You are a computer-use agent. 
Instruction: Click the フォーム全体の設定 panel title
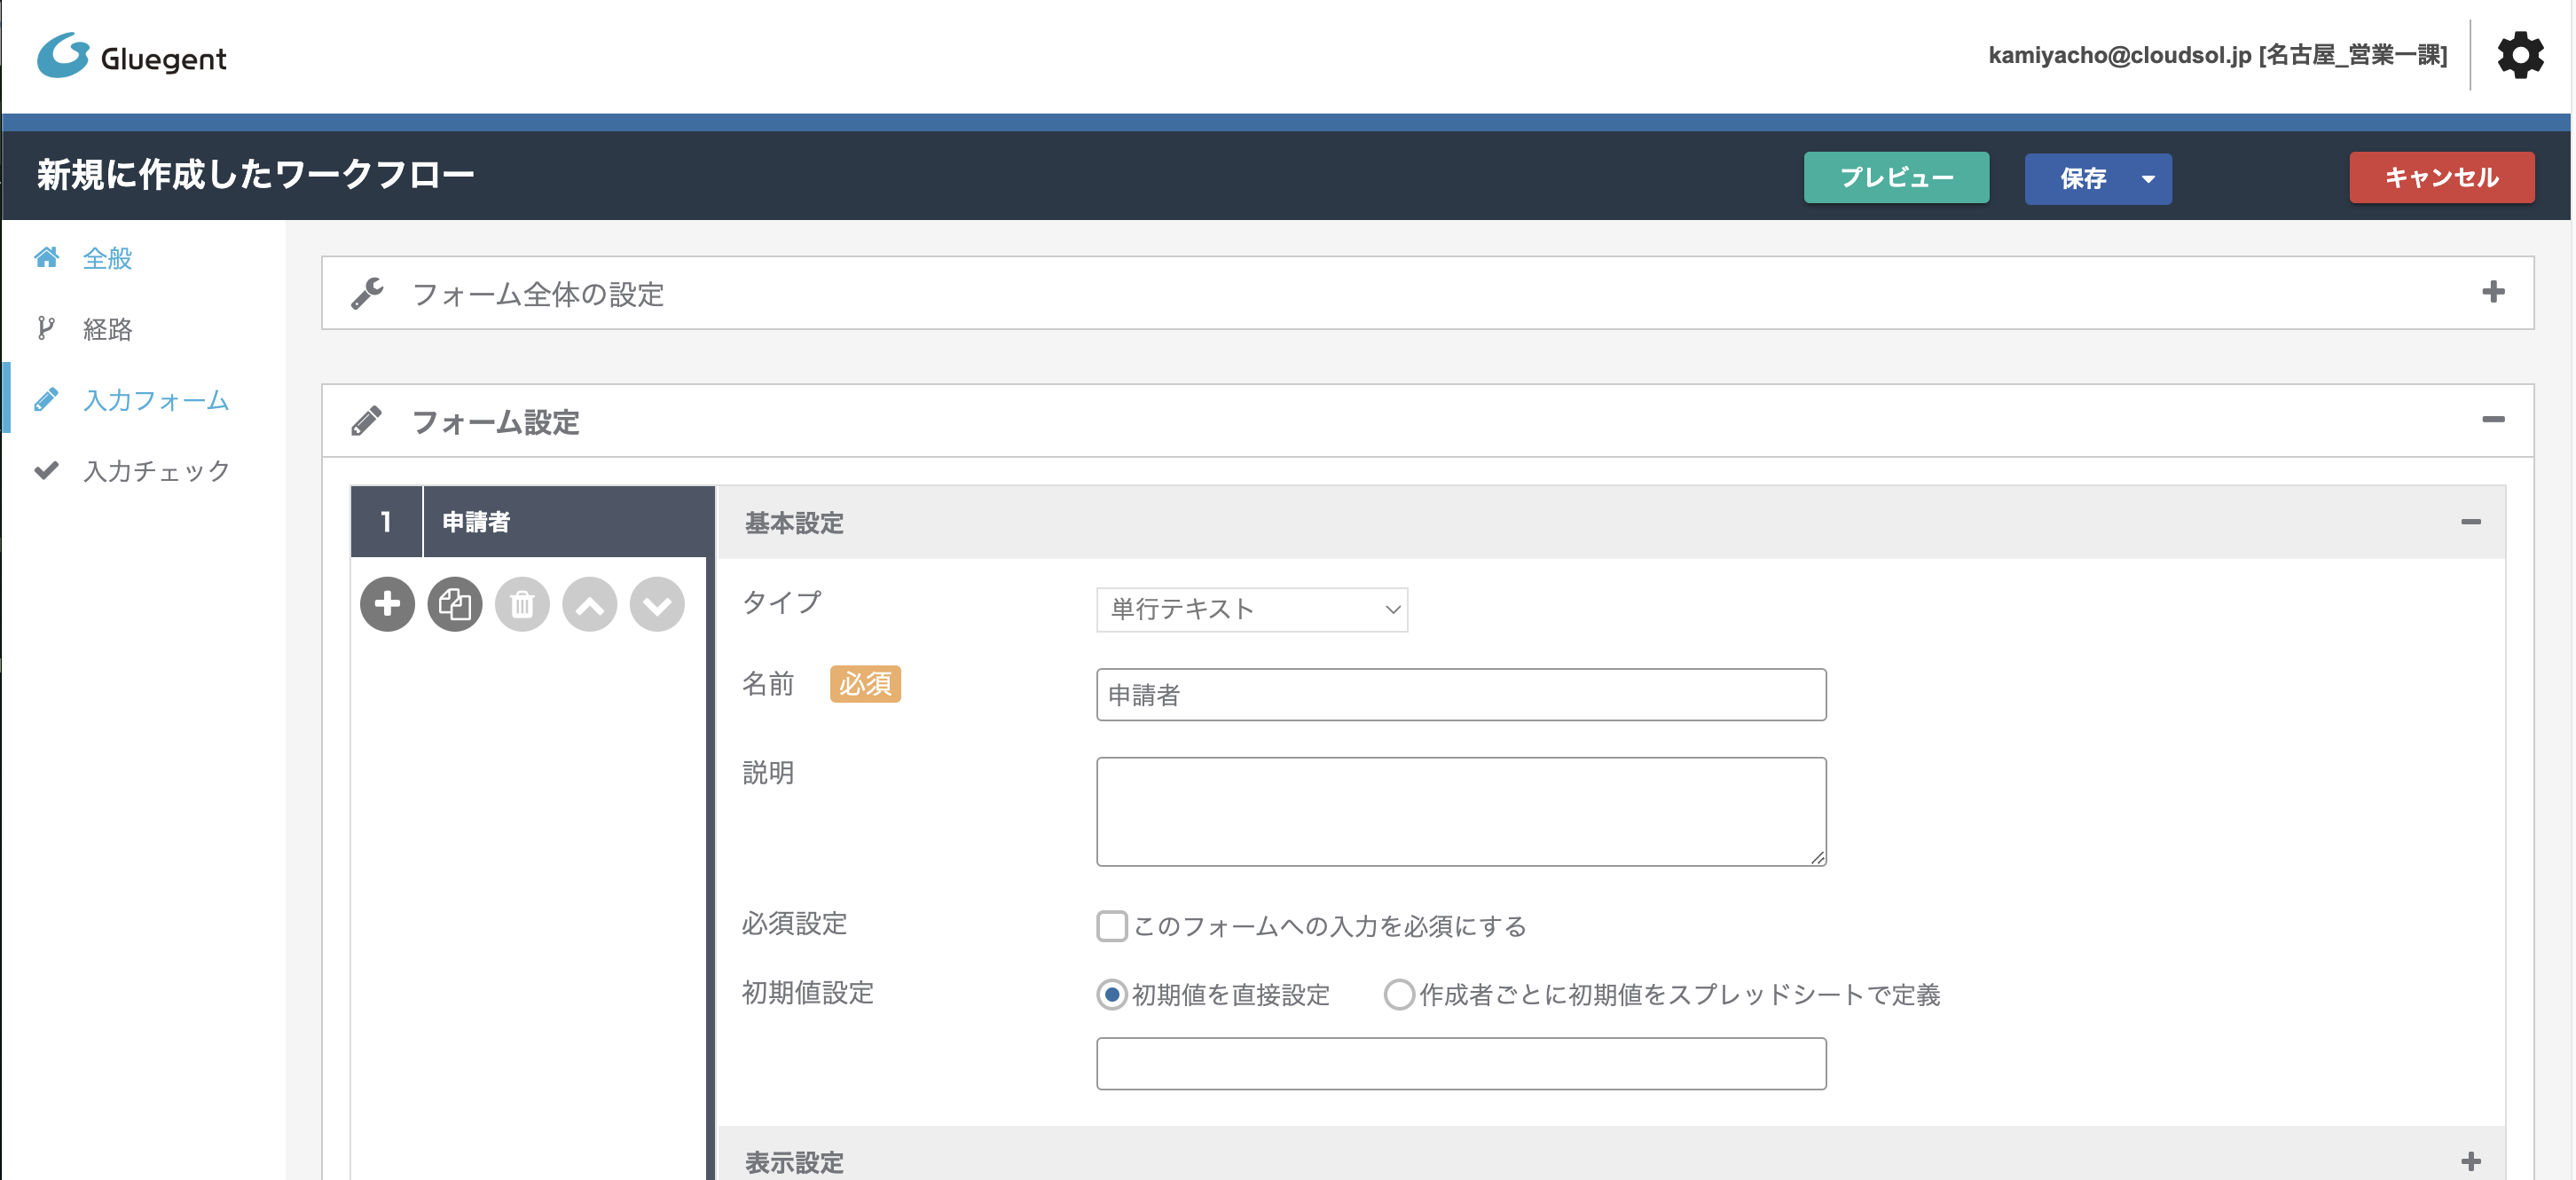[538, 294]
